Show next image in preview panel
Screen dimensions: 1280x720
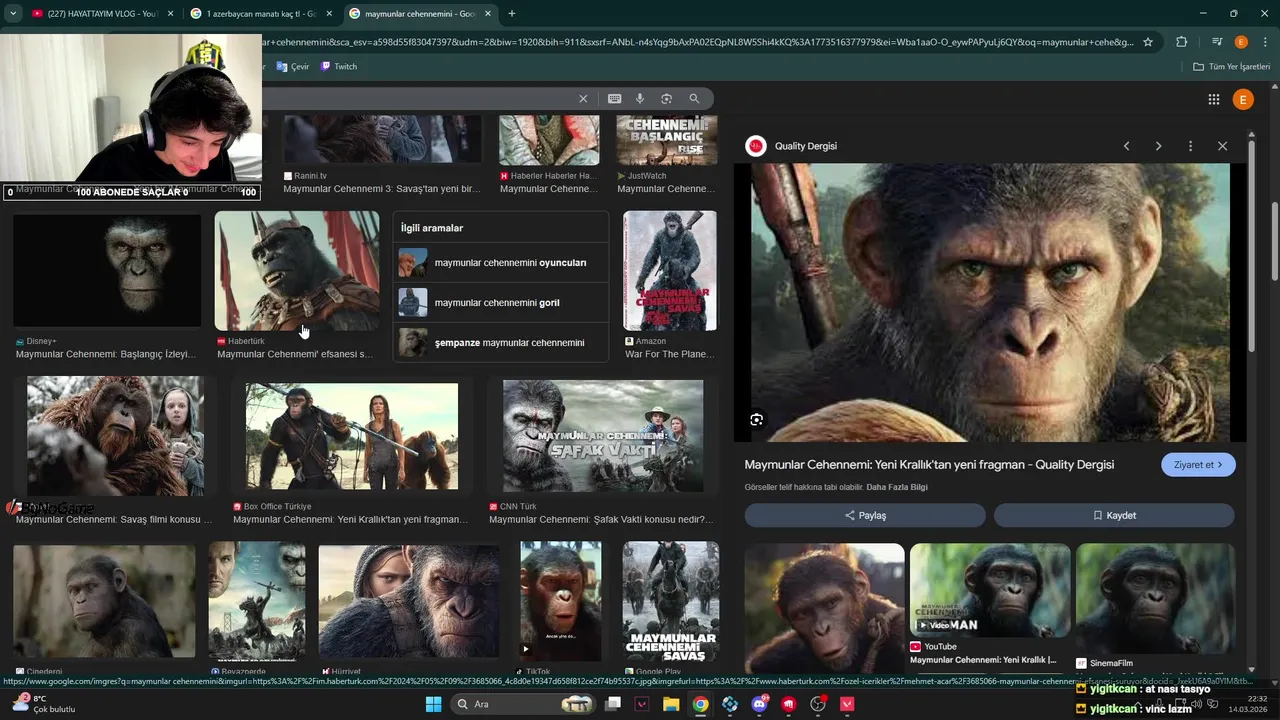pos(1159,146)
